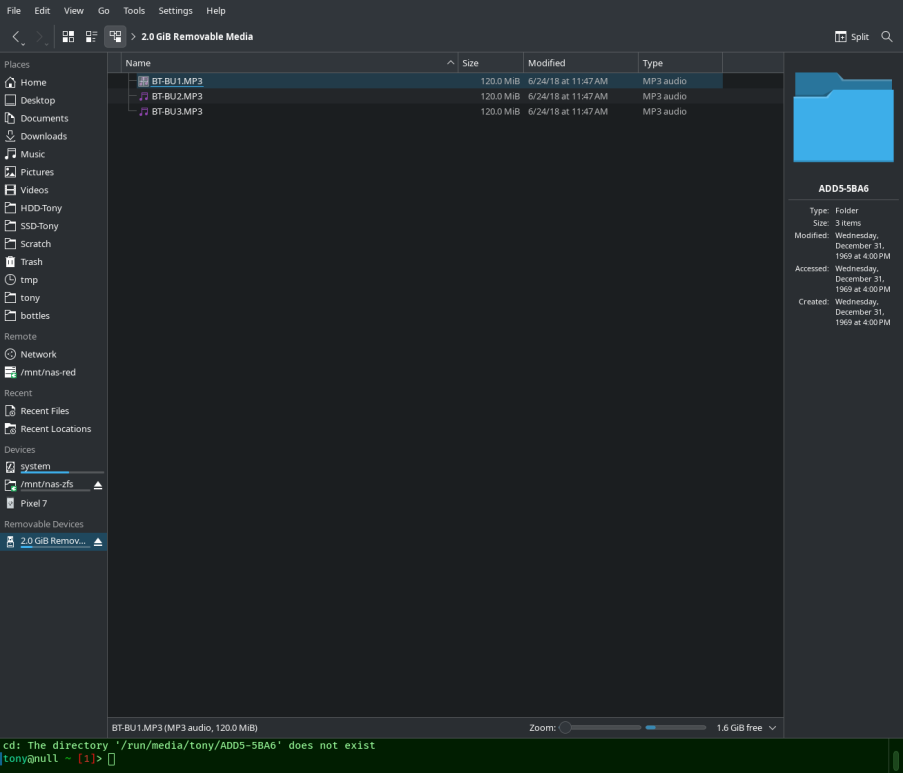The height and width of the screenshot is (773, 903).
Task: Open the search magnifier icon
Action: [887, 37]
